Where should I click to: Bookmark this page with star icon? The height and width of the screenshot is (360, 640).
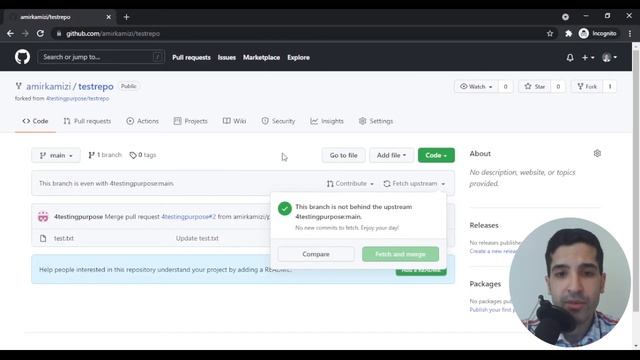[550, 33]
